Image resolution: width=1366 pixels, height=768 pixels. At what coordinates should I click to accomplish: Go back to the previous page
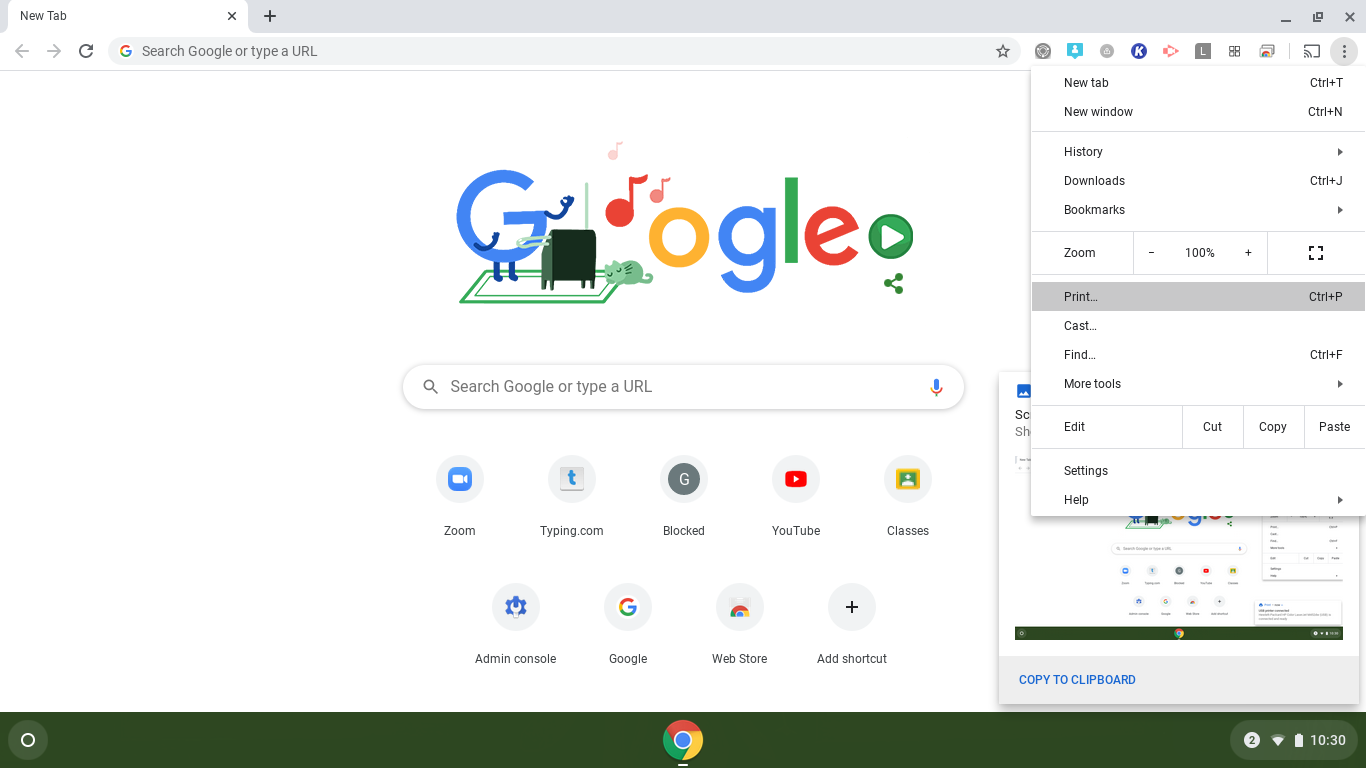click(x=22, y=51)
